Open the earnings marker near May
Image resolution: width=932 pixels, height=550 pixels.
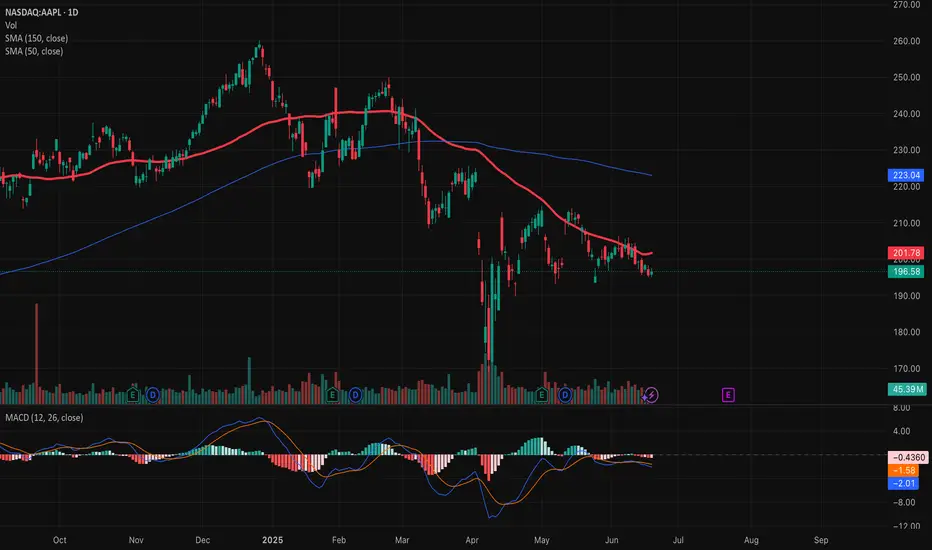[541, 395]
